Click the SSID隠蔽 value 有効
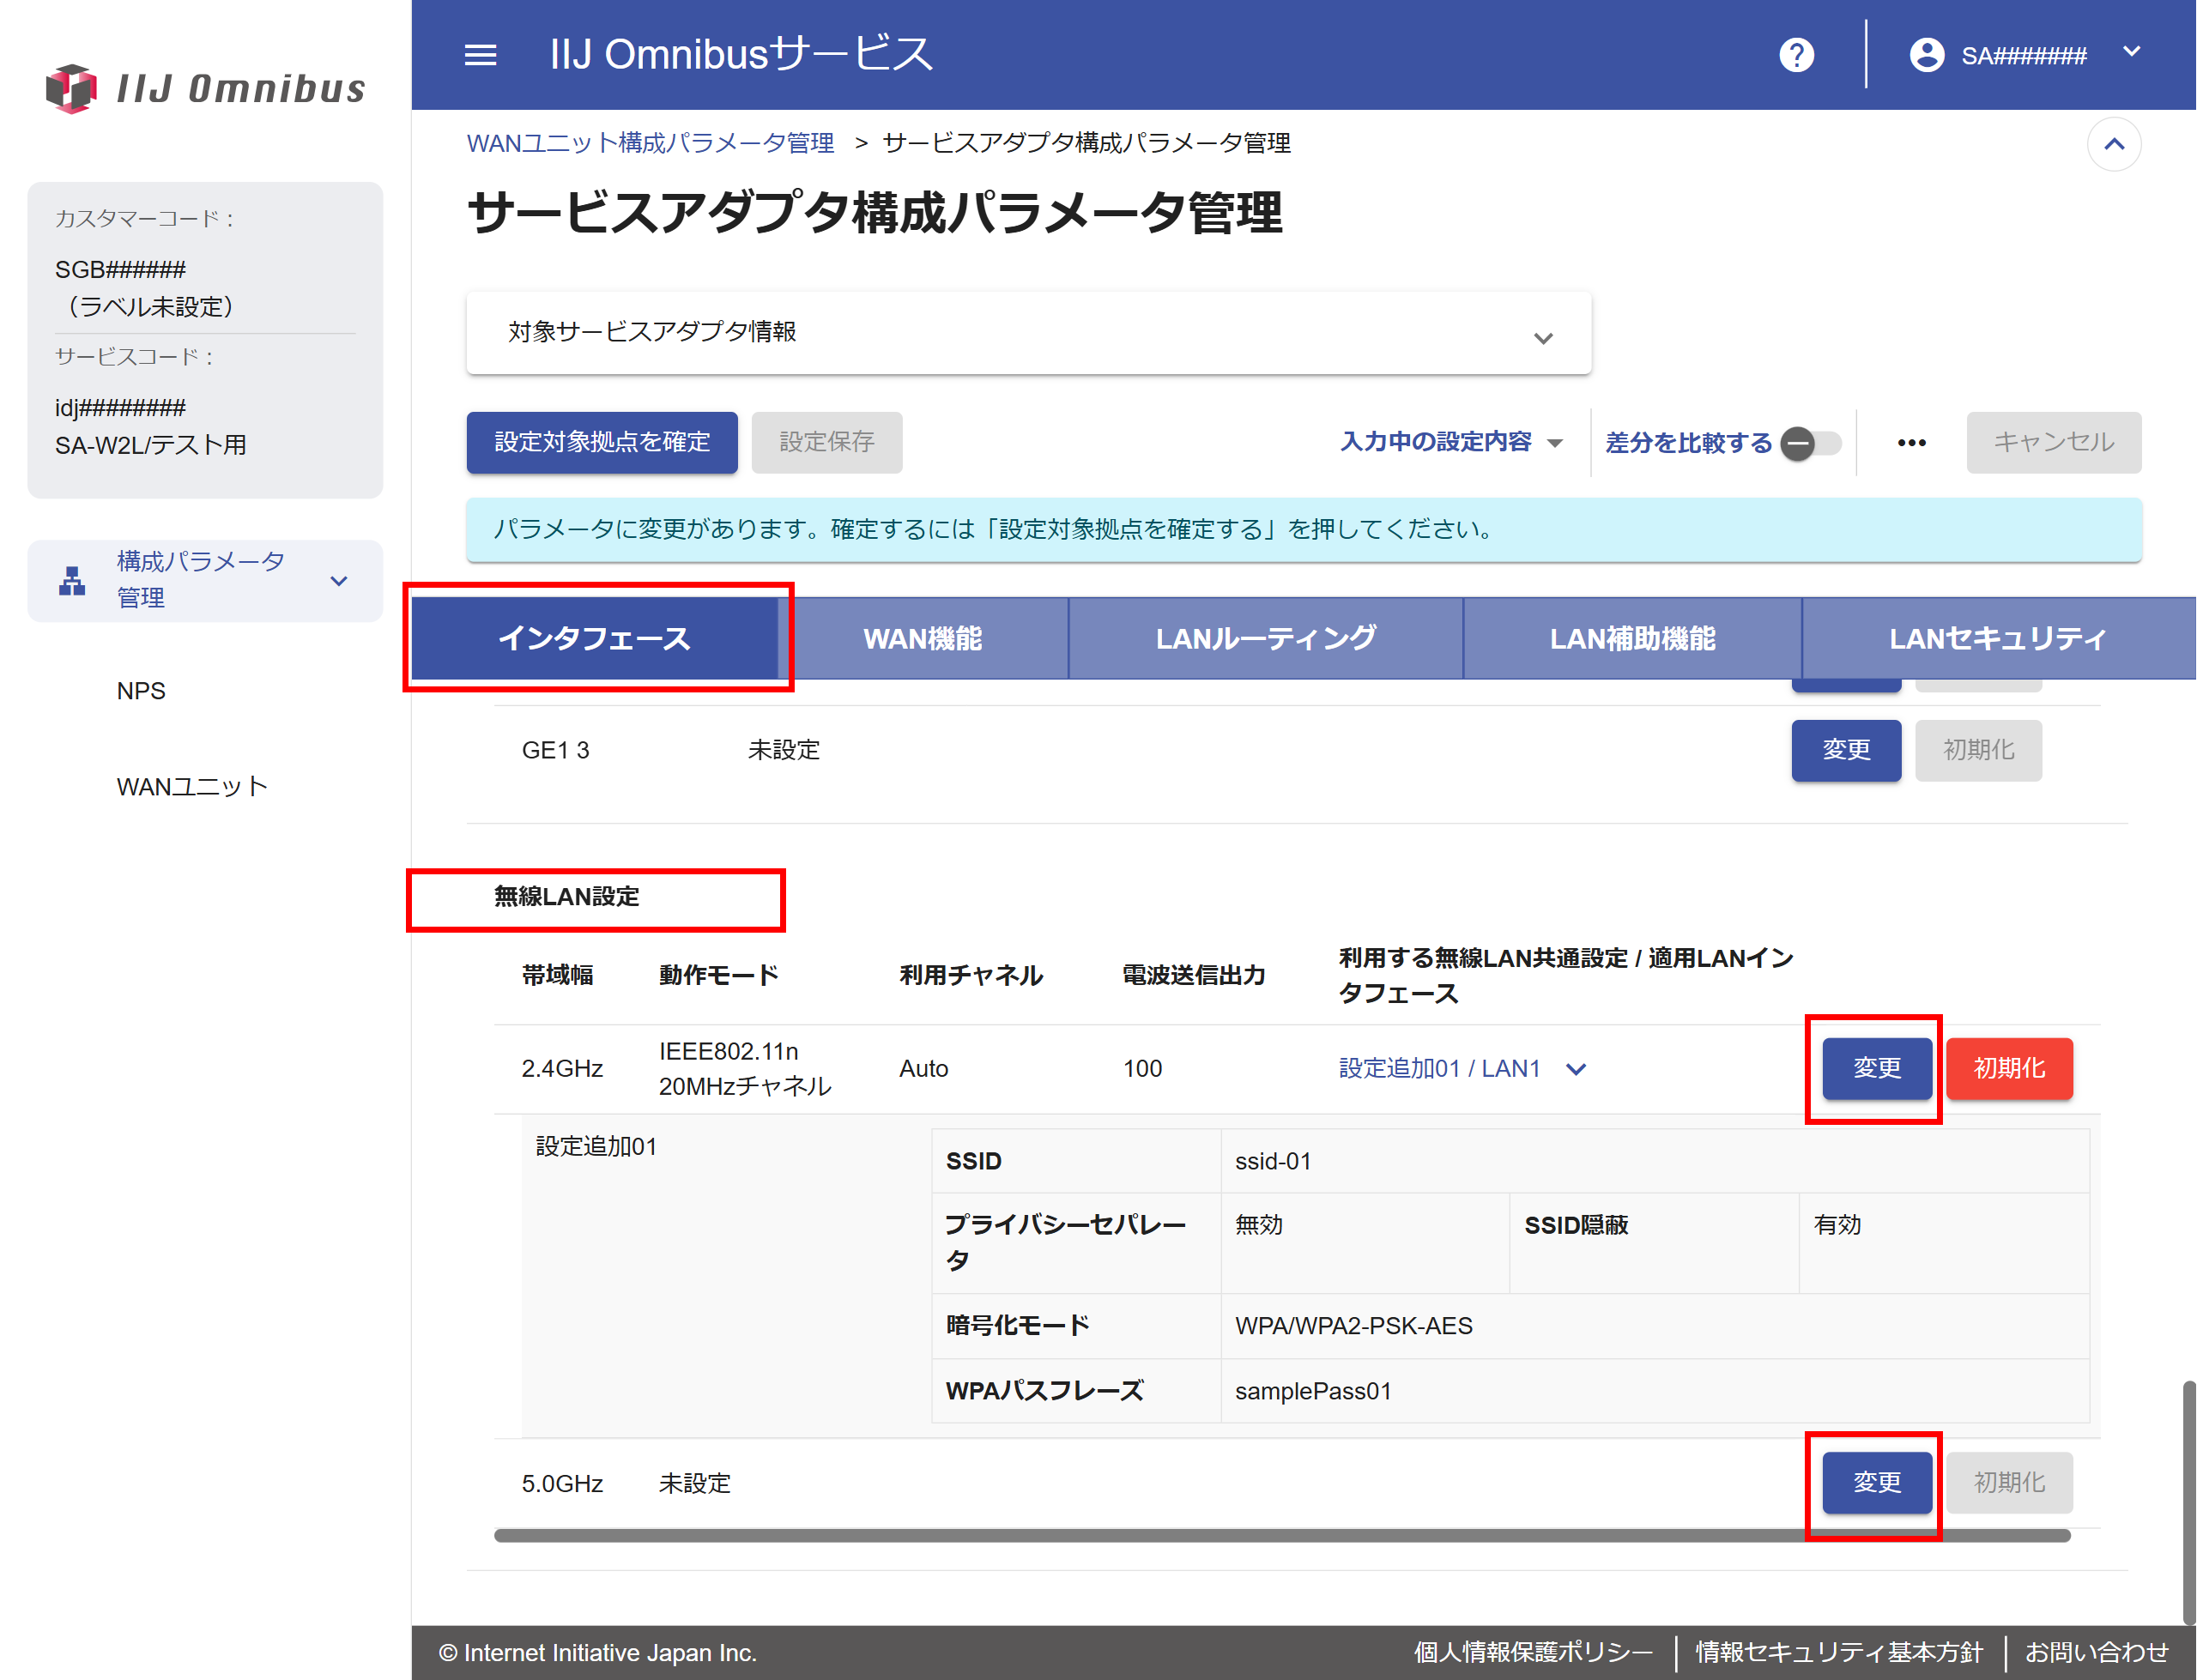The image size is (2197, 1680). (x=1837, y=1225)
